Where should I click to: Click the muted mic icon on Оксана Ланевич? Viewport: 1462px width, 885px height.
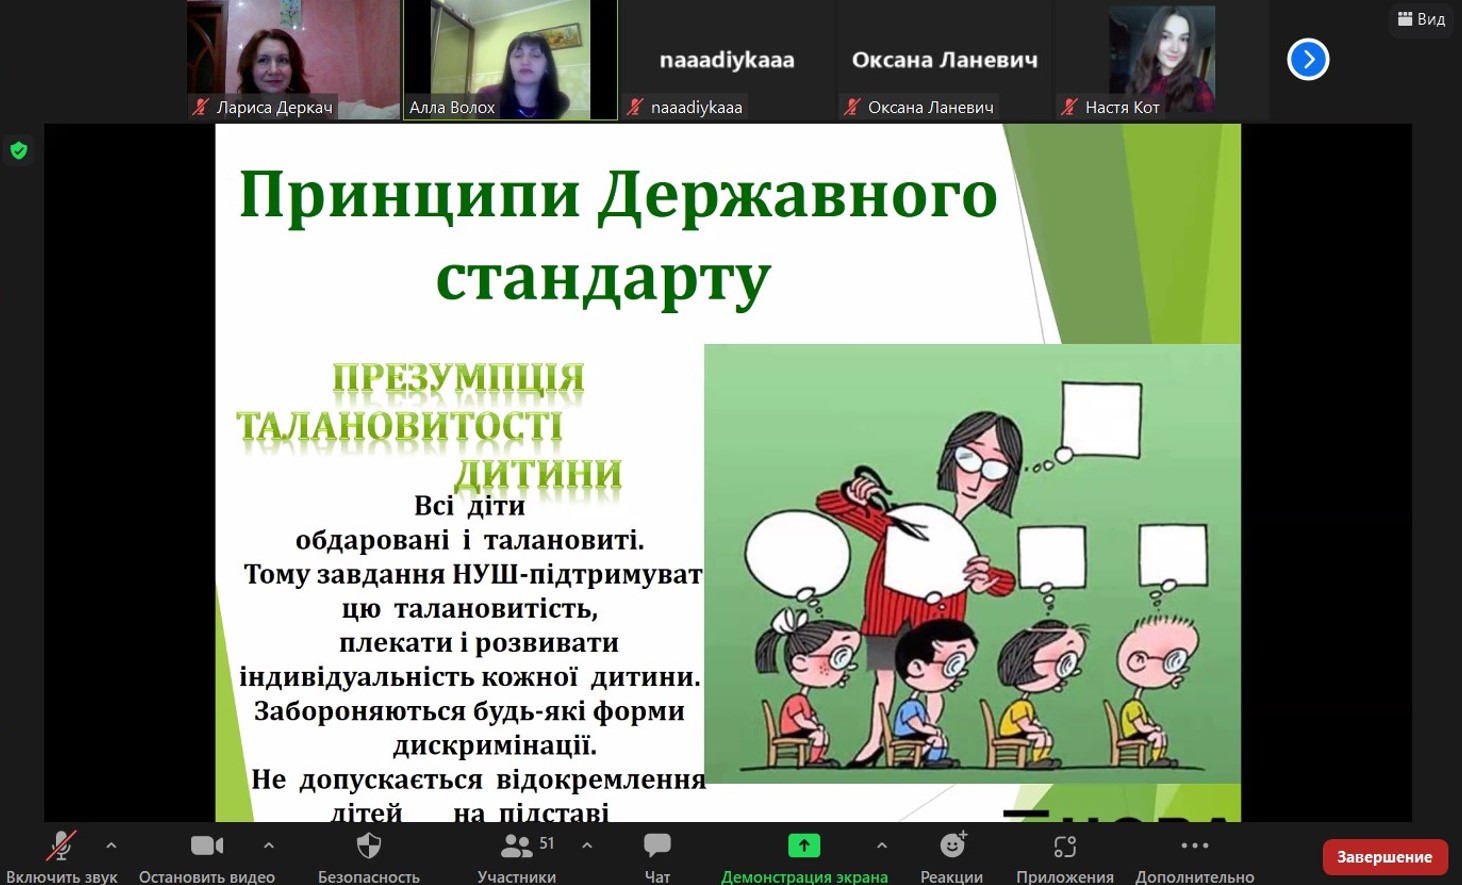click(851, 106)
